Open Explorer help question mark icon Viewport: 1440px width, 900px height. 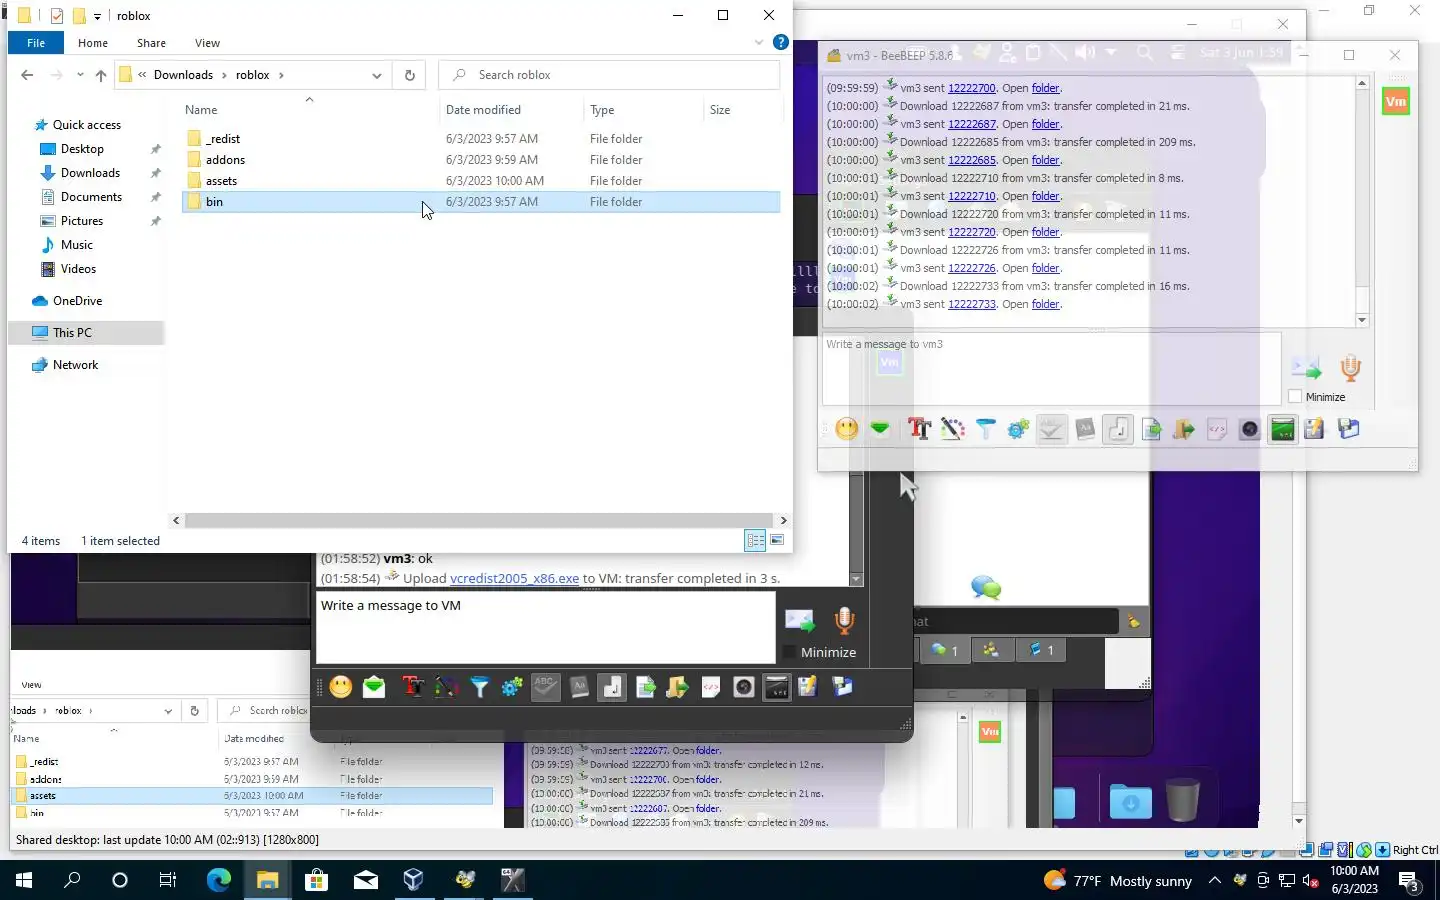[x=781, y=42]
